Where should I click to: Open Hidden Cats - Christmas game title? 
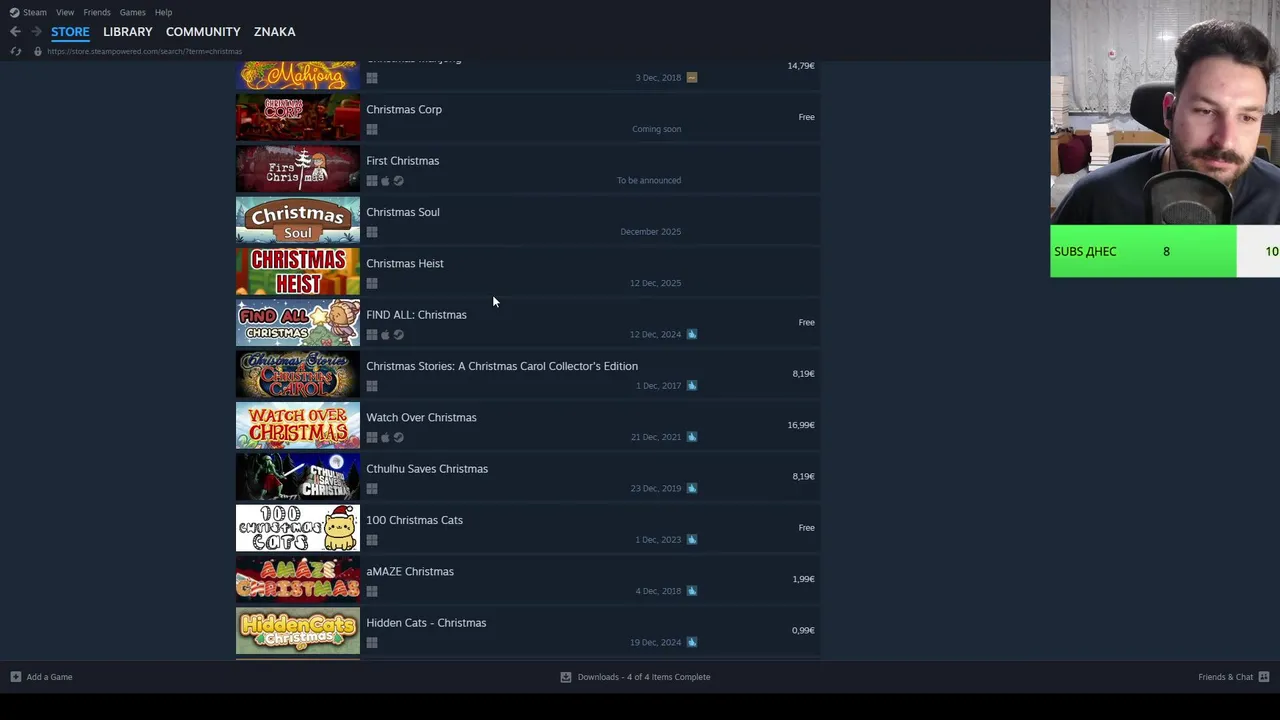pos(426,623)
